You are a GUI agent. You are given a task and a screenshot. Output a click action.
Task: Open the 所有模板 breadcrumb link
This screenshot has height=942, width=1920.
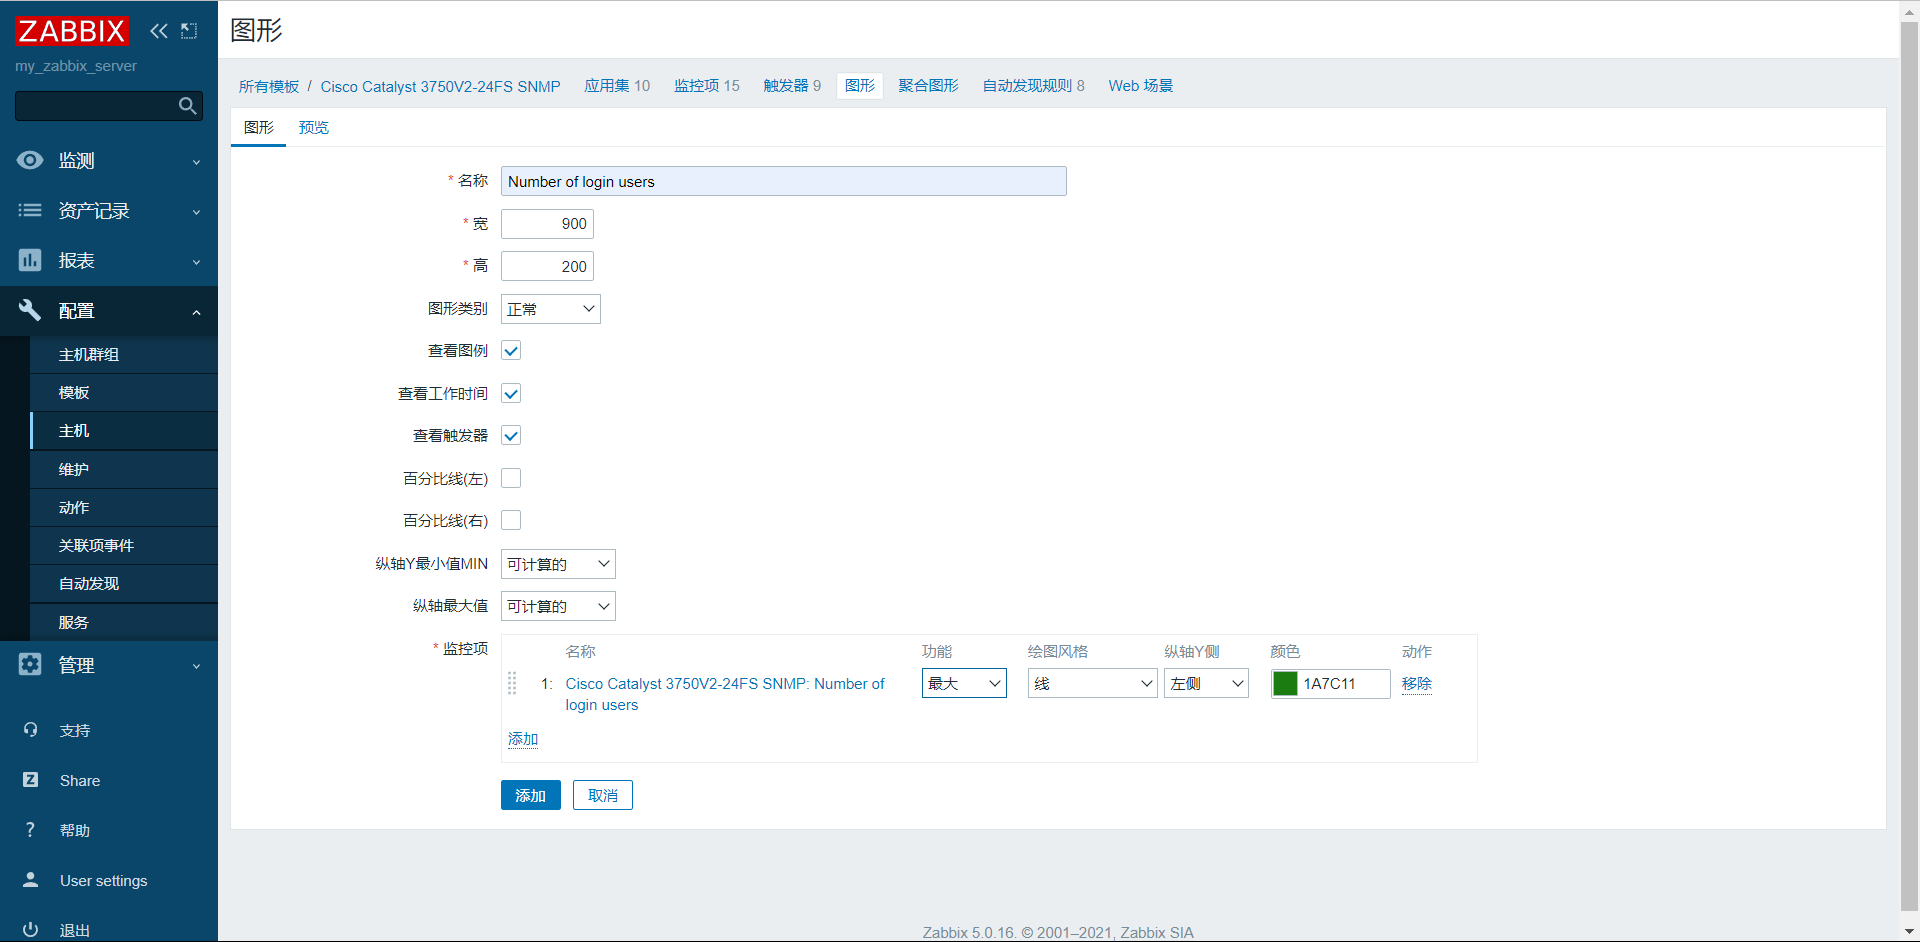(269, 86)
